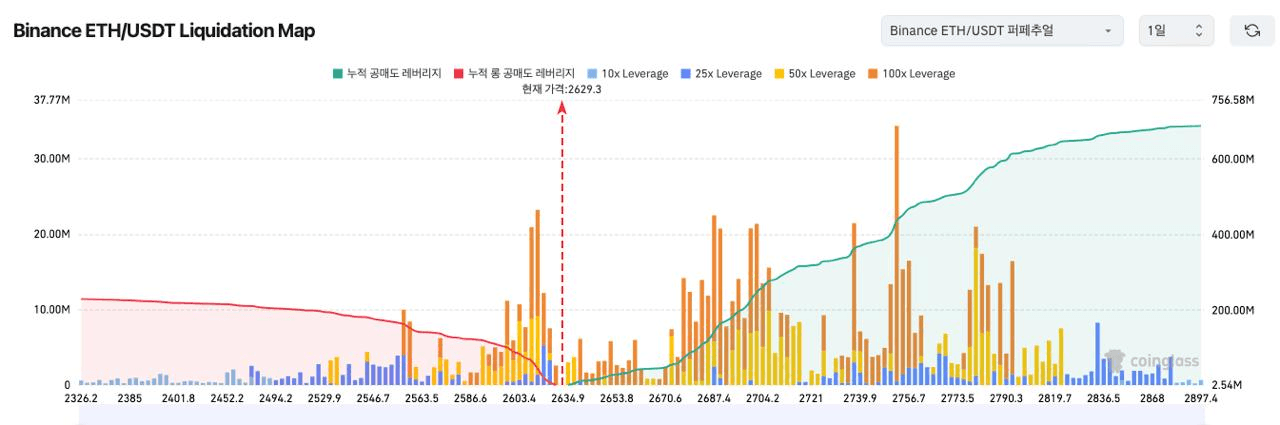Screen dimensions: 1280x425
Task: Click the 20.00M left axis label
Action: [52, 235]
